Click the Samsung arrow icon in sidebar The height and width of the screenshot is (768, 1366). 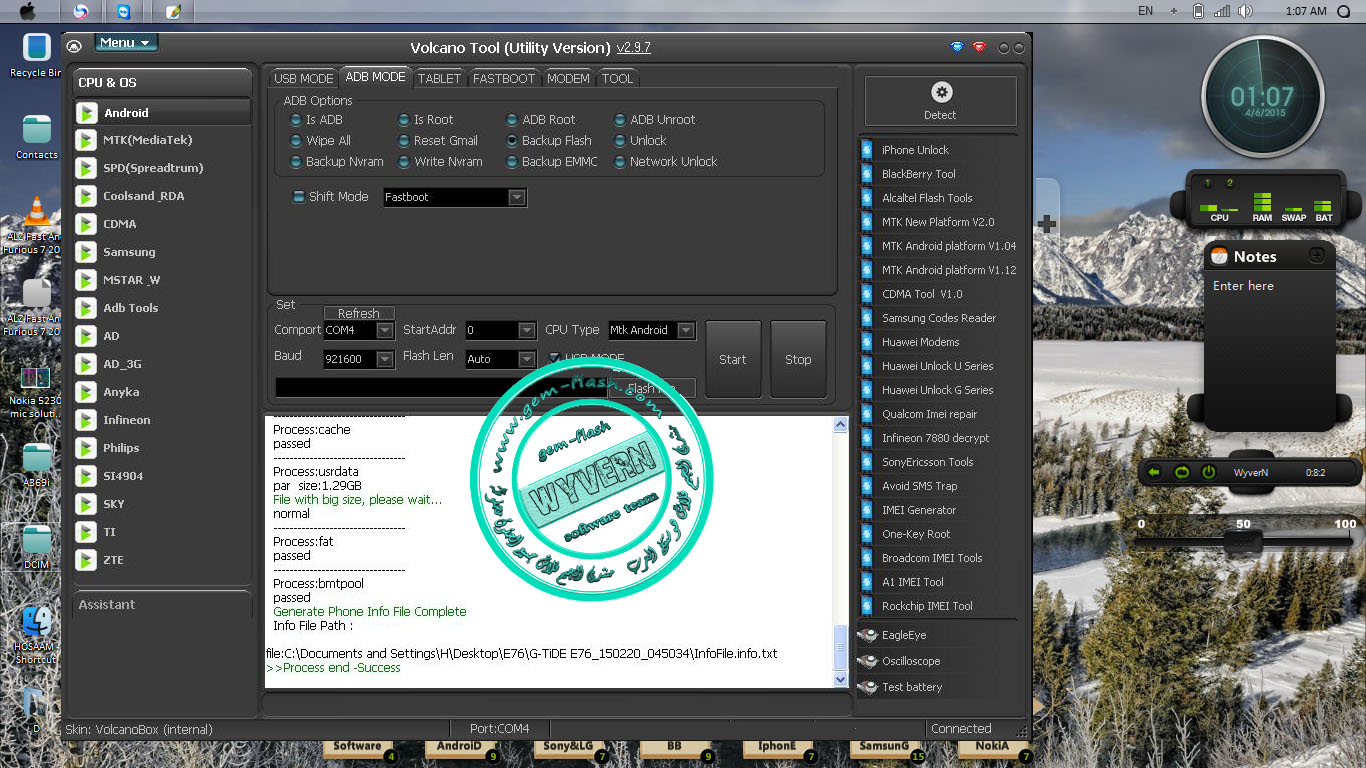pyautogui.click(x=87, y=253)
